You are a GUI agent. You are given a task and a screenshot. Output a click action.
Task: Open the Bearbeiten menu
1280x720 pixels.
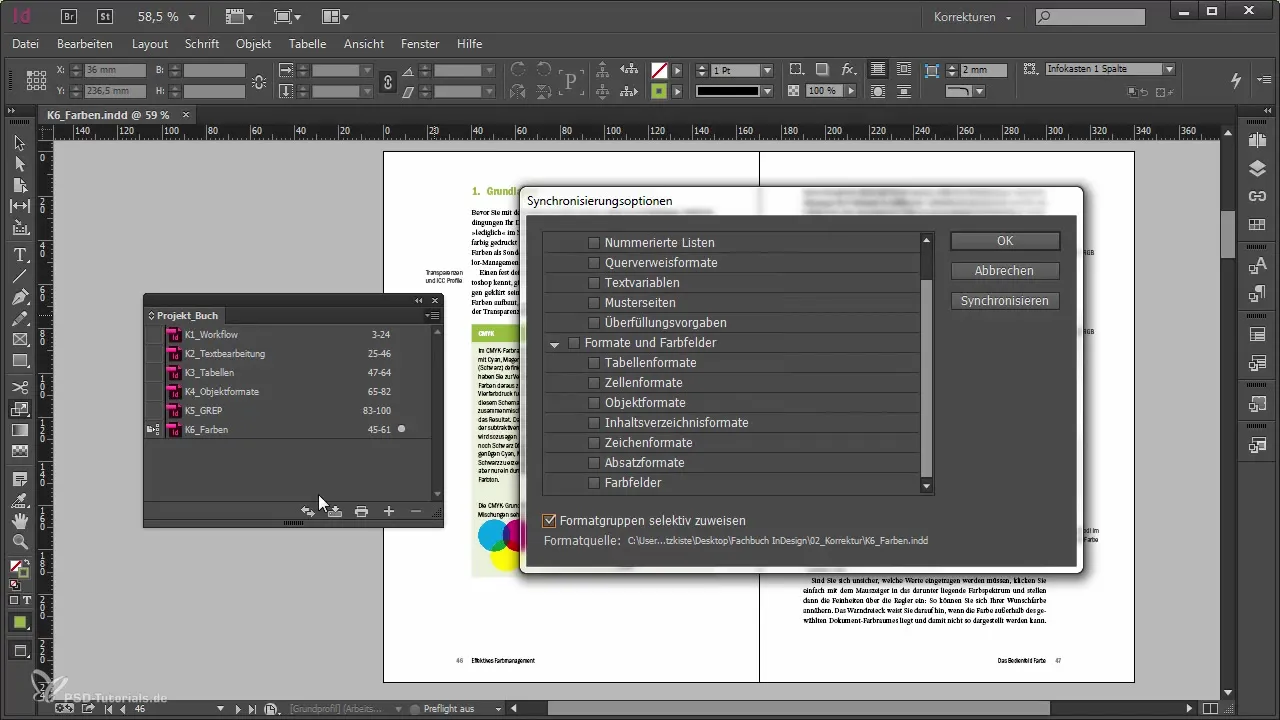[85, 44]
